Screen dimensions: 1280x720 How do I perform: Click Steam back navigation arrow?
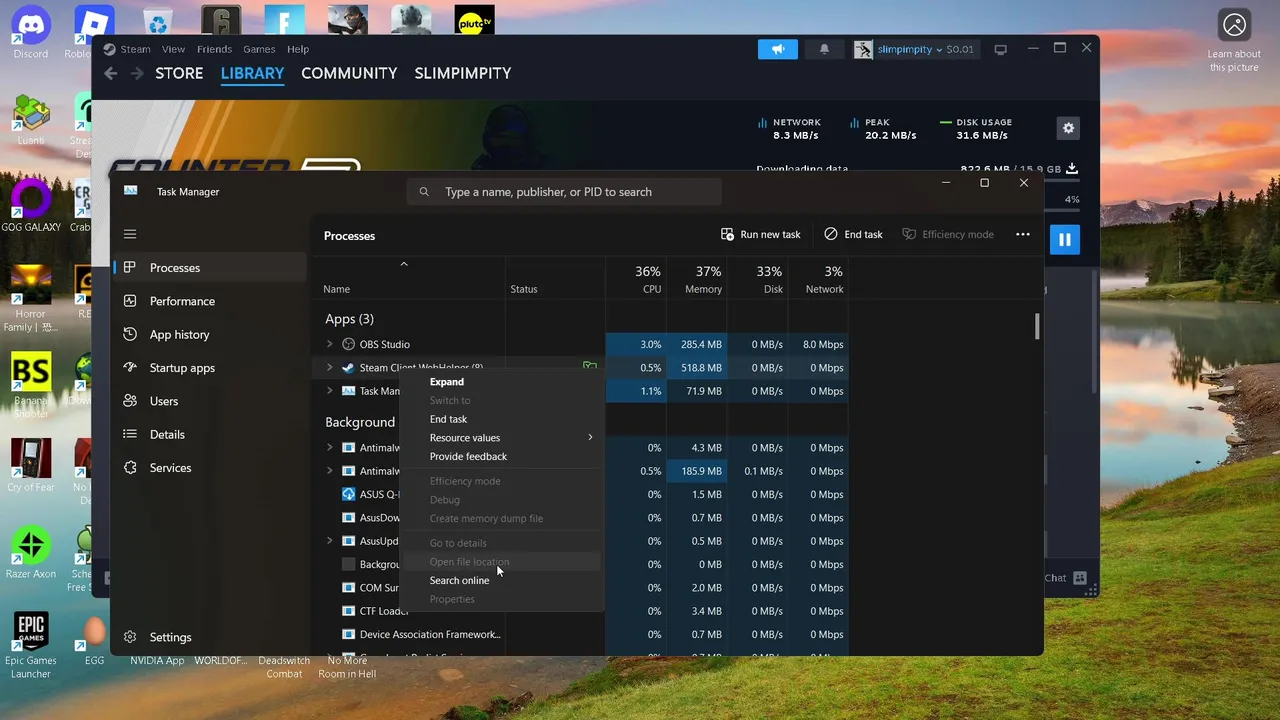click(x=111, y=73)
